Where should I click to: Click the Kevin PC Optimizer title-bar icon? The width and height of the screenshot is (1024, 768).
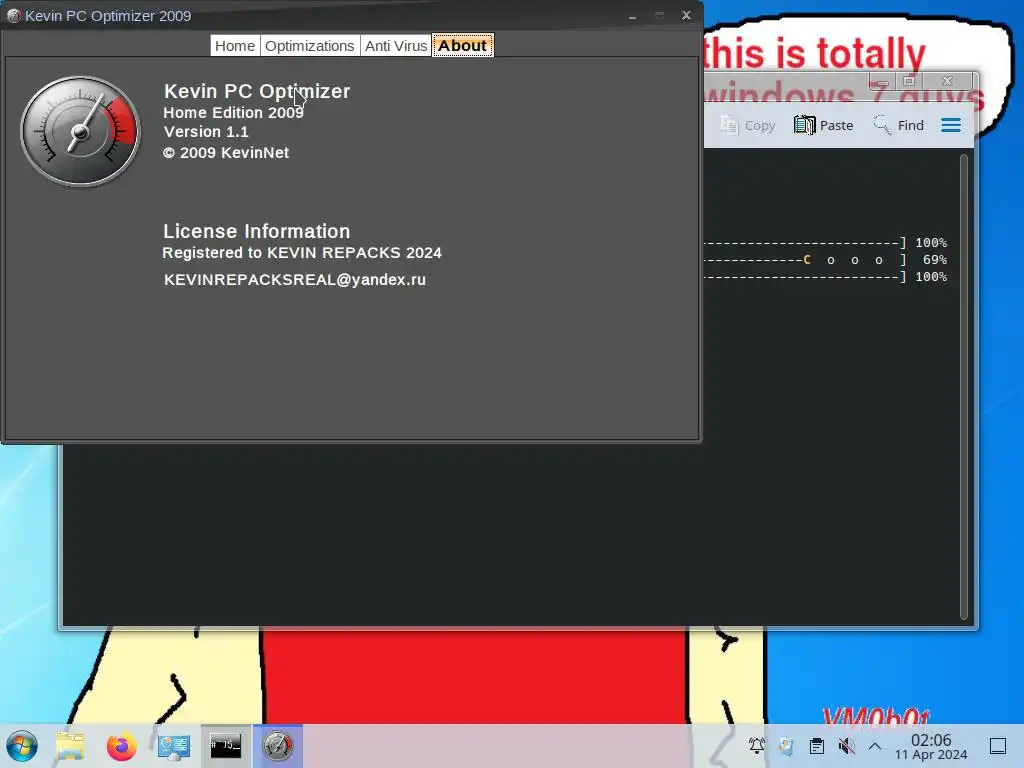[x=14, y=16]
